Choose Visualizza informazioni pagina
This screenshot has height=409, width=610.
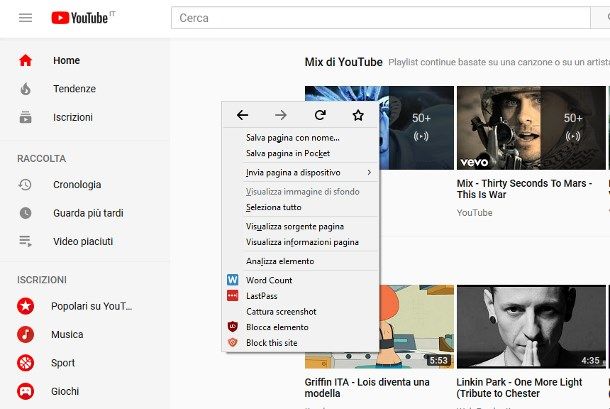pos(302,242)
